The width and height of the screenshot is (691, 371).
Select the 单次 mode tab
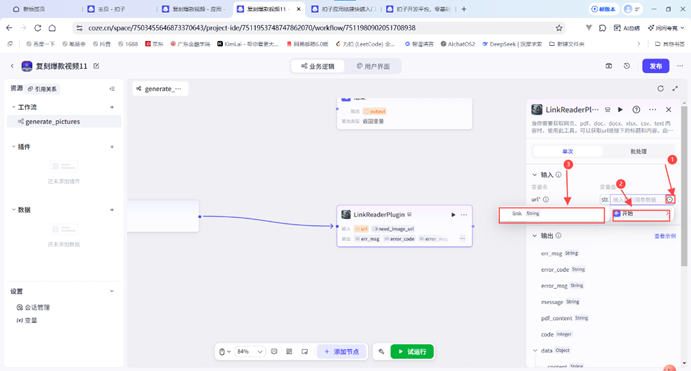(568, 152)
